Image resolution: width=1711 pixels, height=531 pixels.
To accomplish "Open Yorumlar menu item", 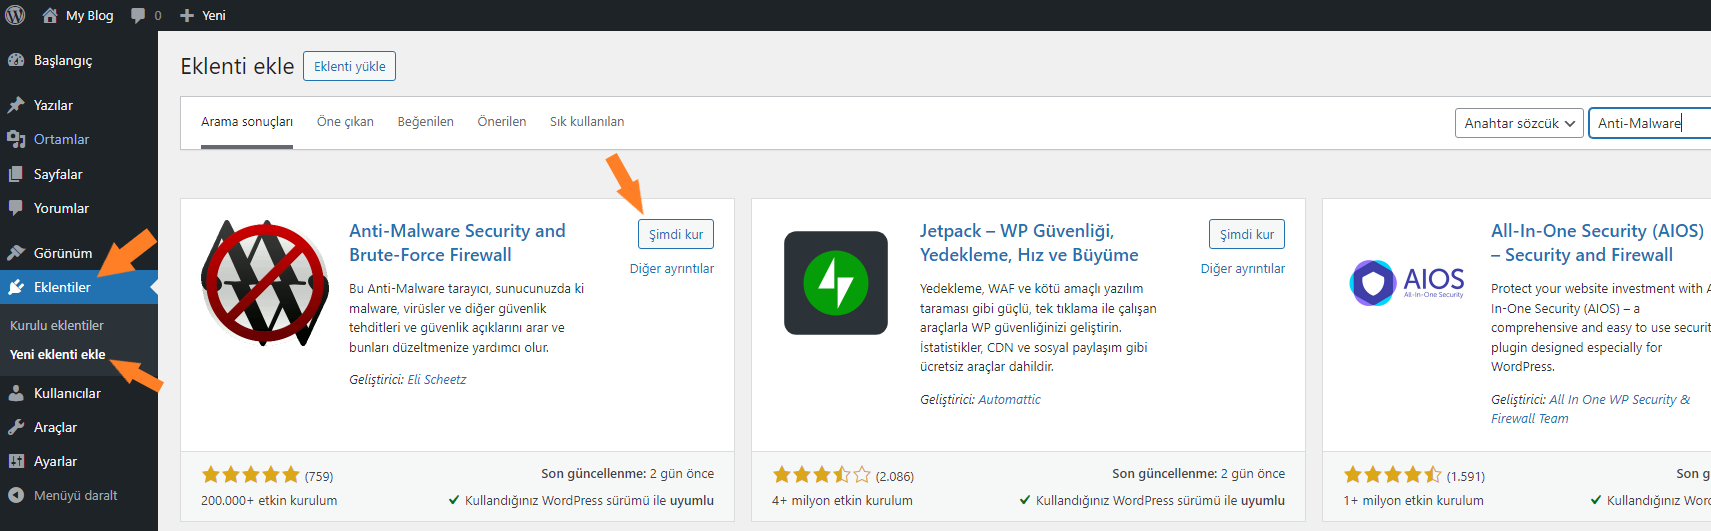I will point(61,208).
